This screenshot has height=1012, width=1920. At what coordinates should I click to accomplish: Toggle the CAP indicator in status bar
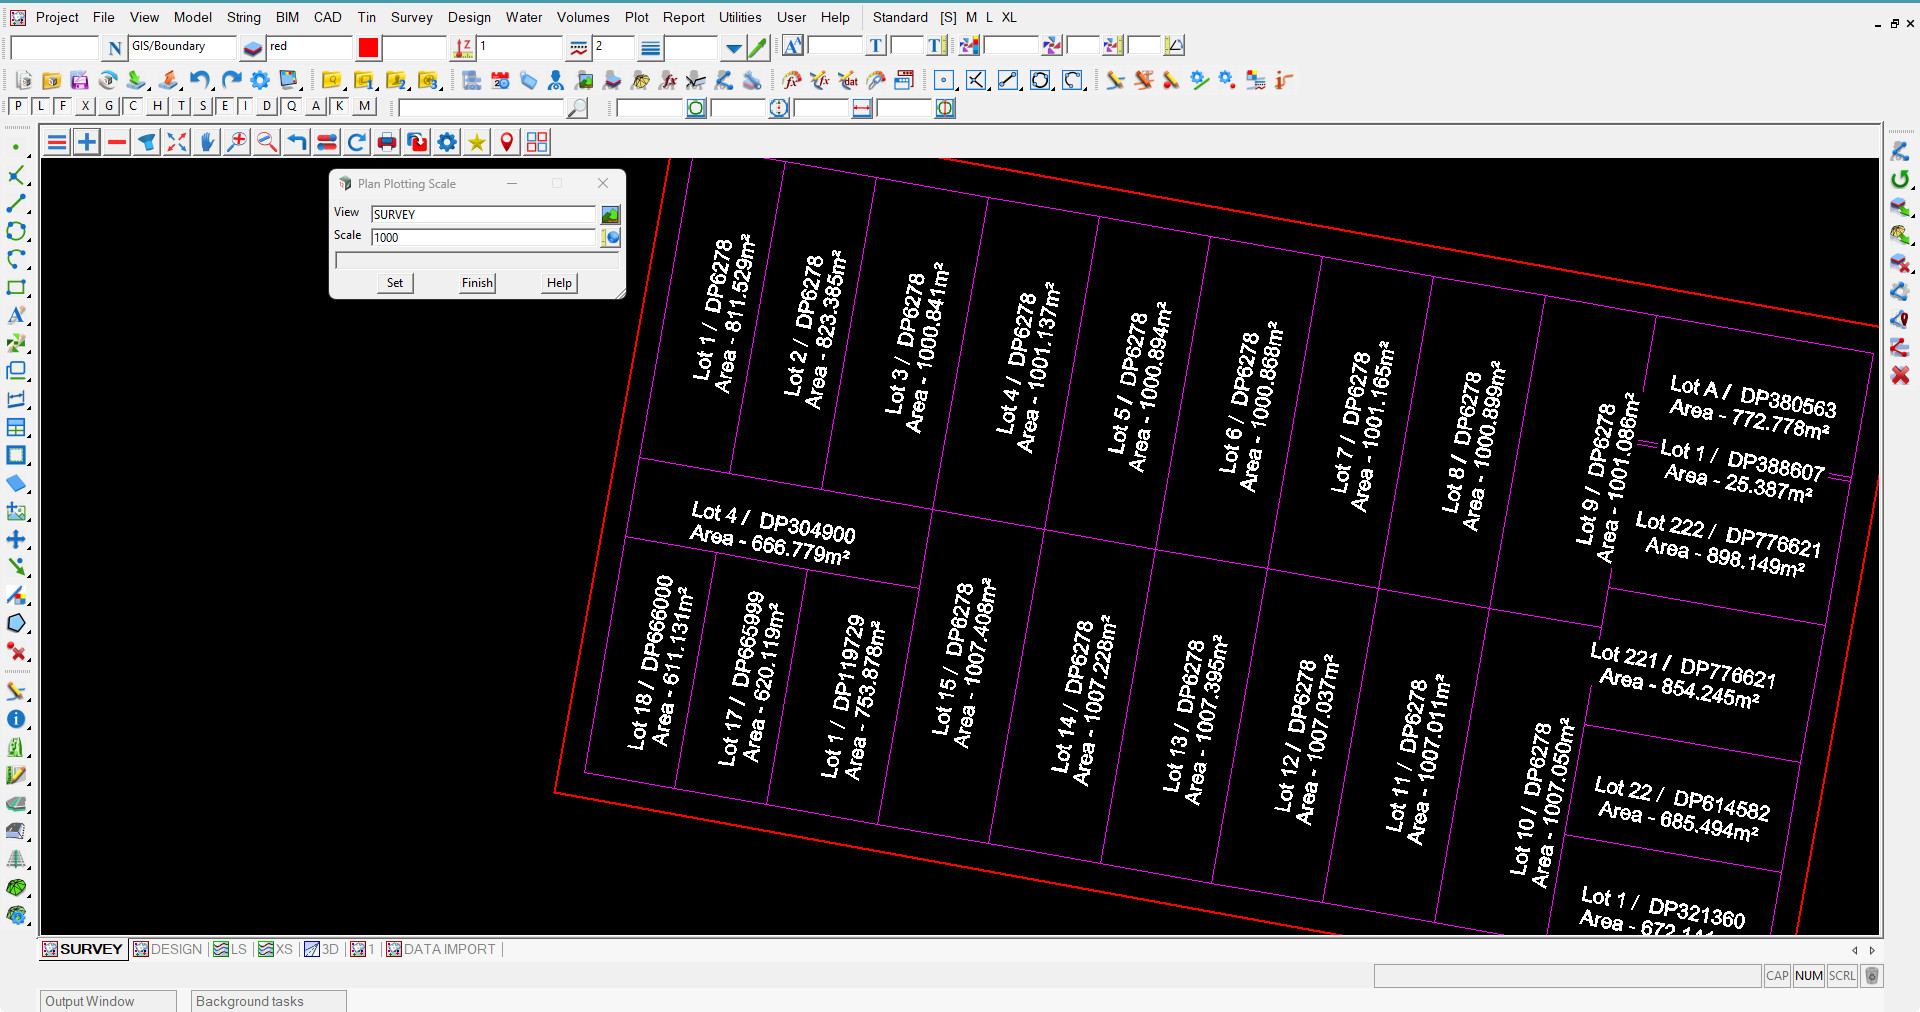click(1777, 976)
